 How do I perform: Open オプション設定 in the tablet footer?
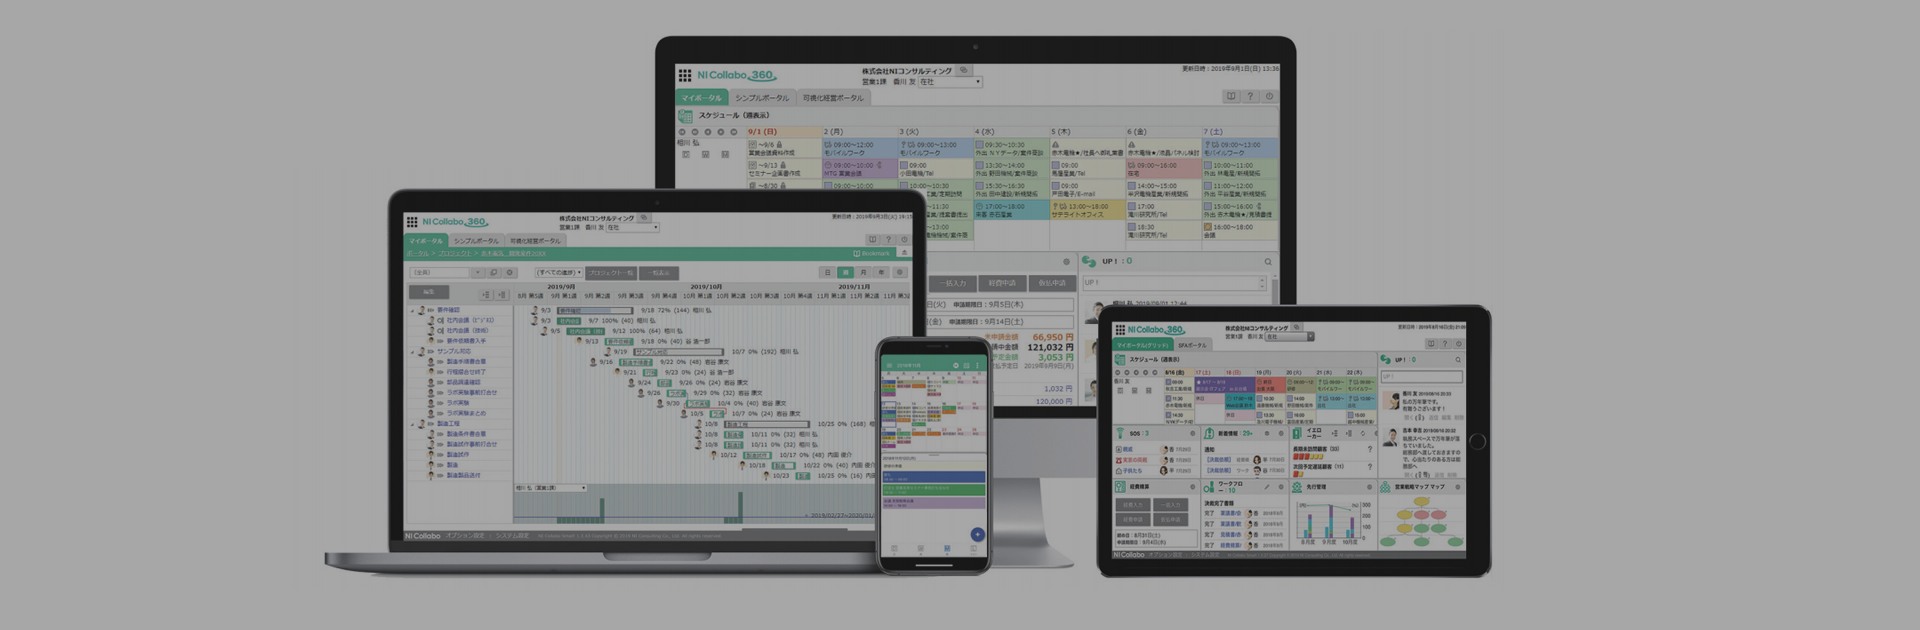[x=1163, y=554]
